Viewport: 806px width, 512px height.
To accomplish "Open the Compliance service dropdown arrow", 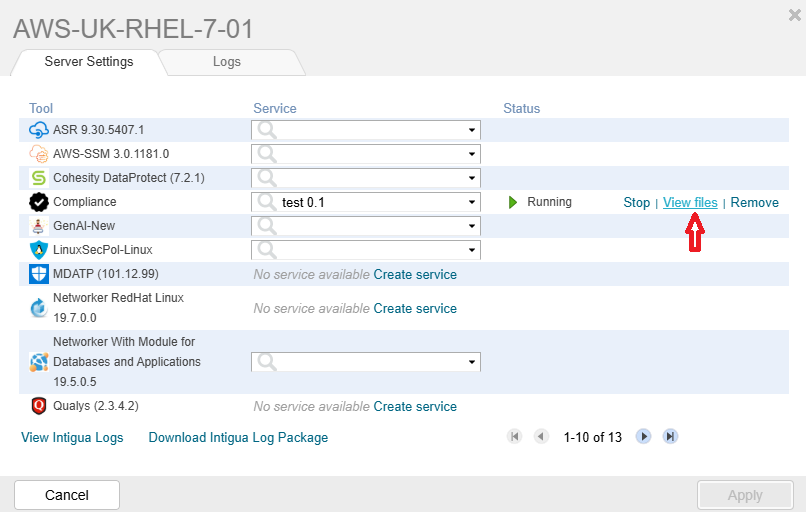I will coord(471,202).
